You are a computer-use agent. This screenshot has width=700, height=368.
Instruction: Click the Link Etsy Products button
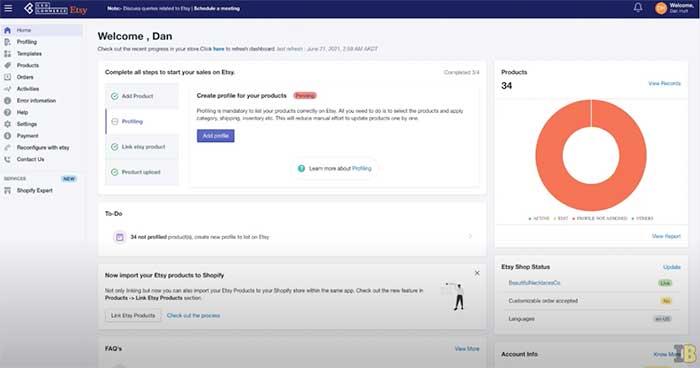pyautogui.click(x=133, y=315)
